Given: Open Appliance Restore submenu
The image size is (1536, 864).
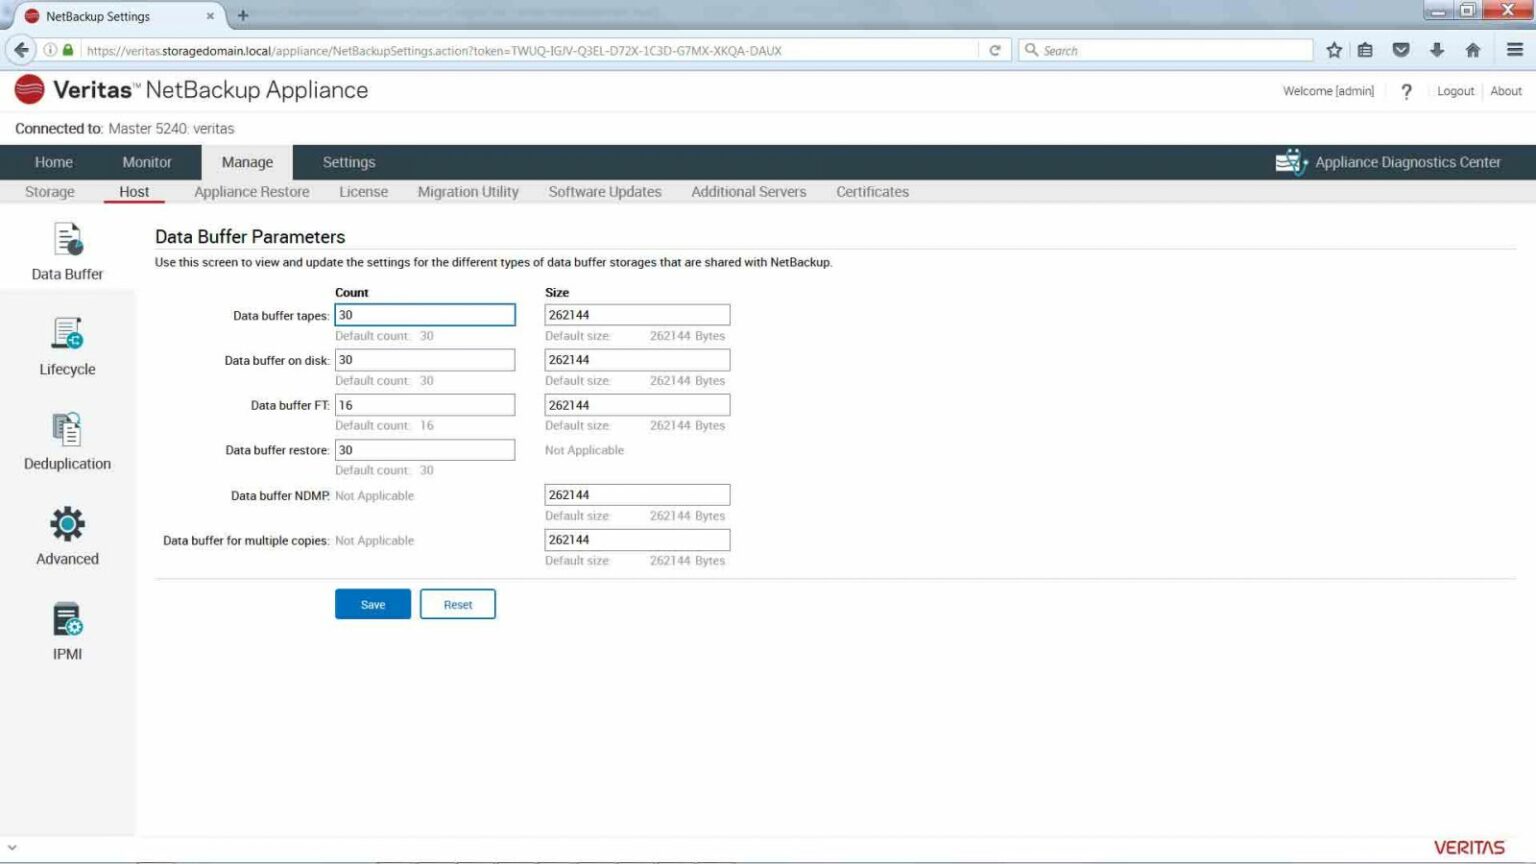Looking at the screenshot, I should (x=252, y=192).
